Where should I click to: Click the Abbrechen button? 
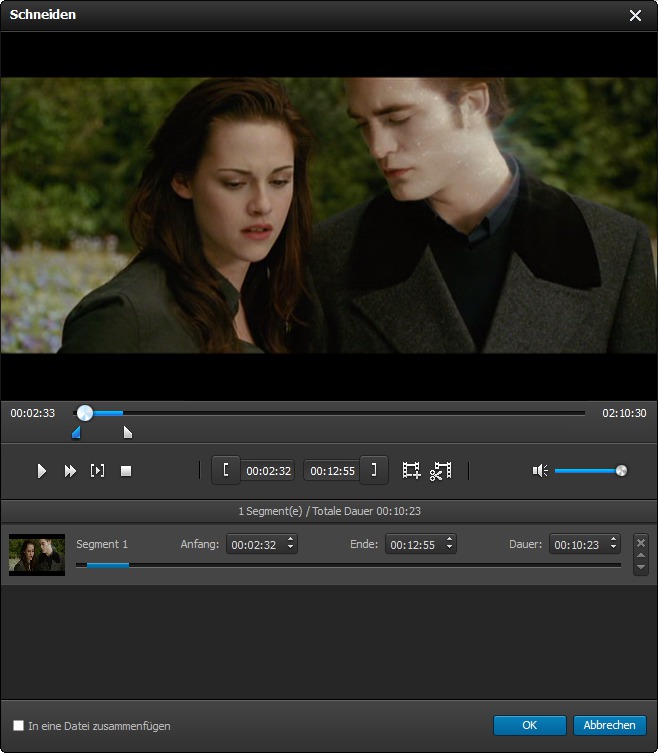click(609, 725)
